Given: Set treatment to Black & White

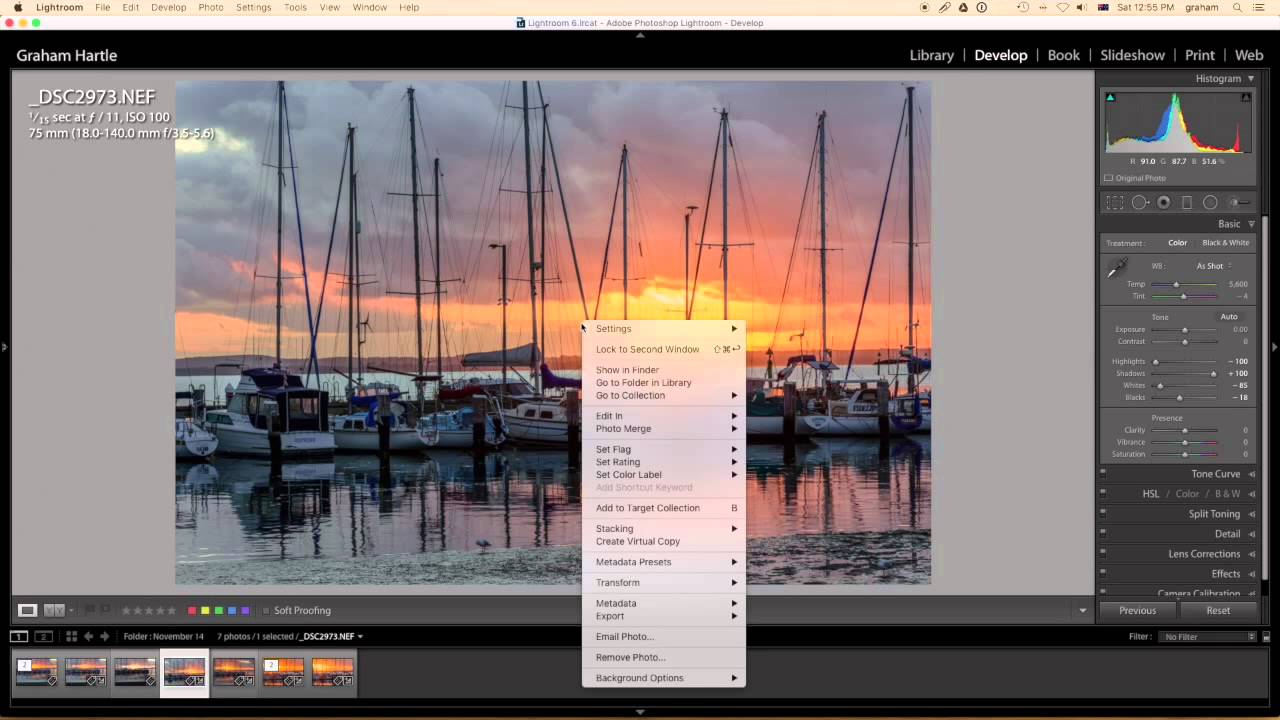Looking at the screenshot, I should [x=1225, y=243].
